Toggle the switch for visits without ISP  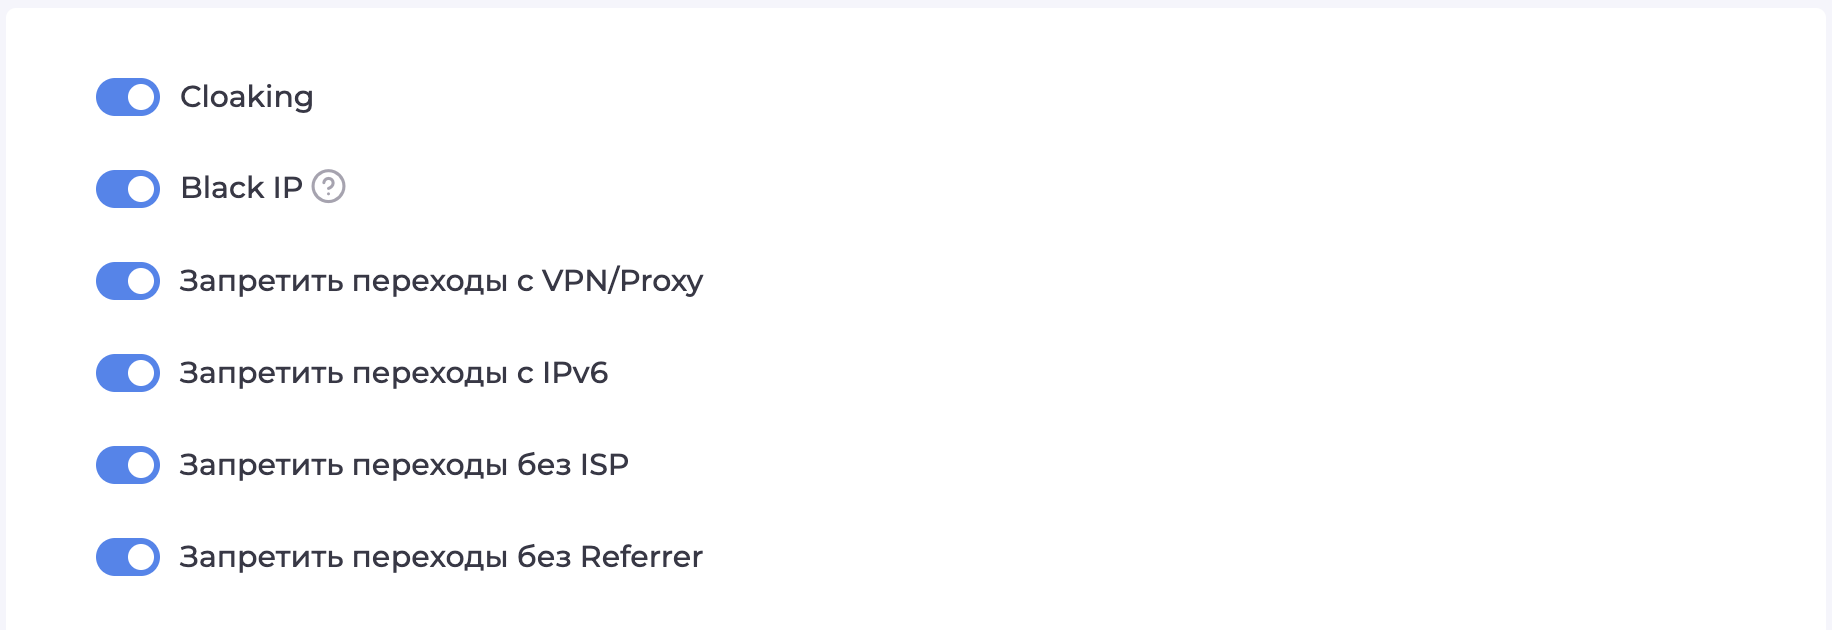[x=127, y=465]
